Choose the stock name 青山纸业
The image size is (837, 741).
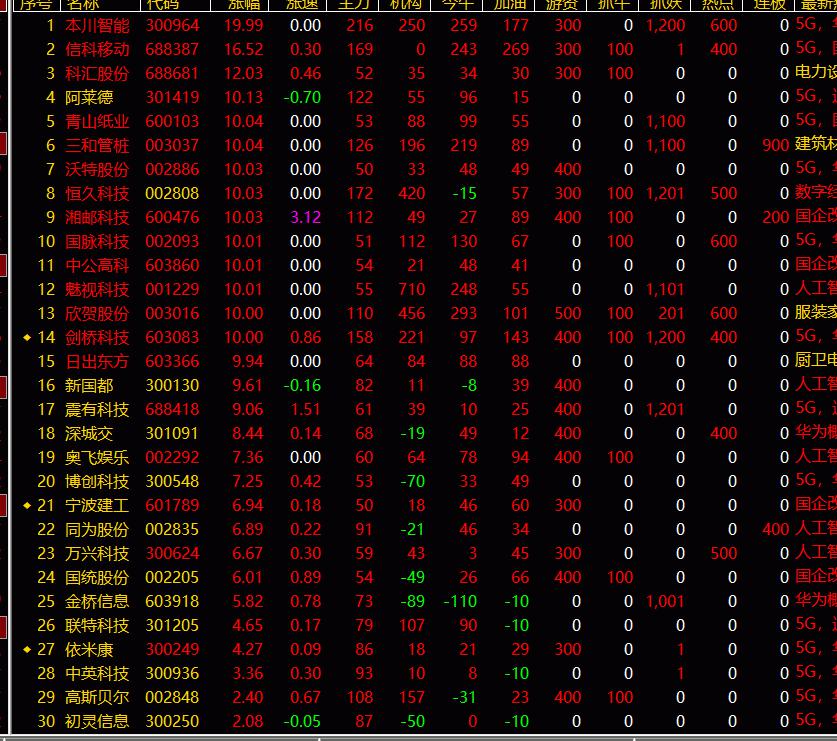pyautogui.click(x=97, y=122)
